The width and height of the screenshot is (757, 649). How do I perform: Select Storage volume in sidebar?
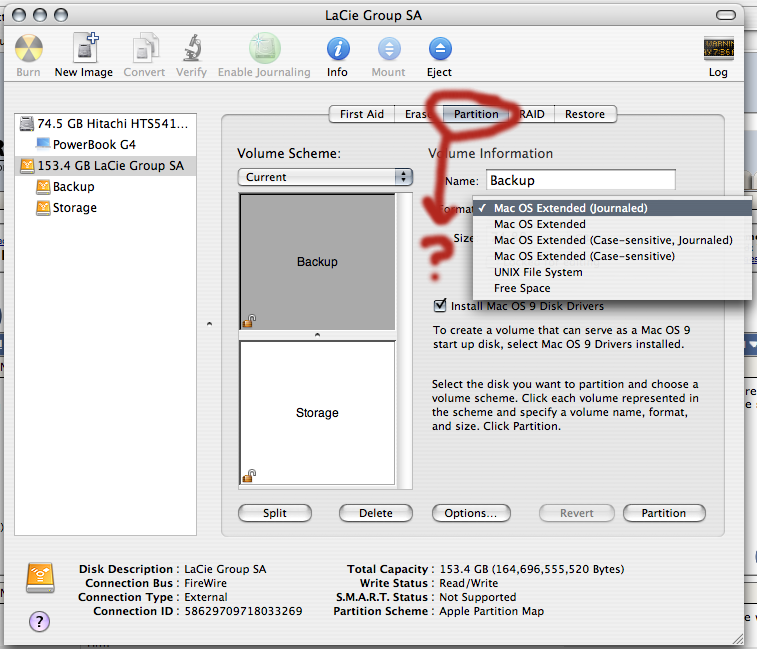tap(105, 208)
